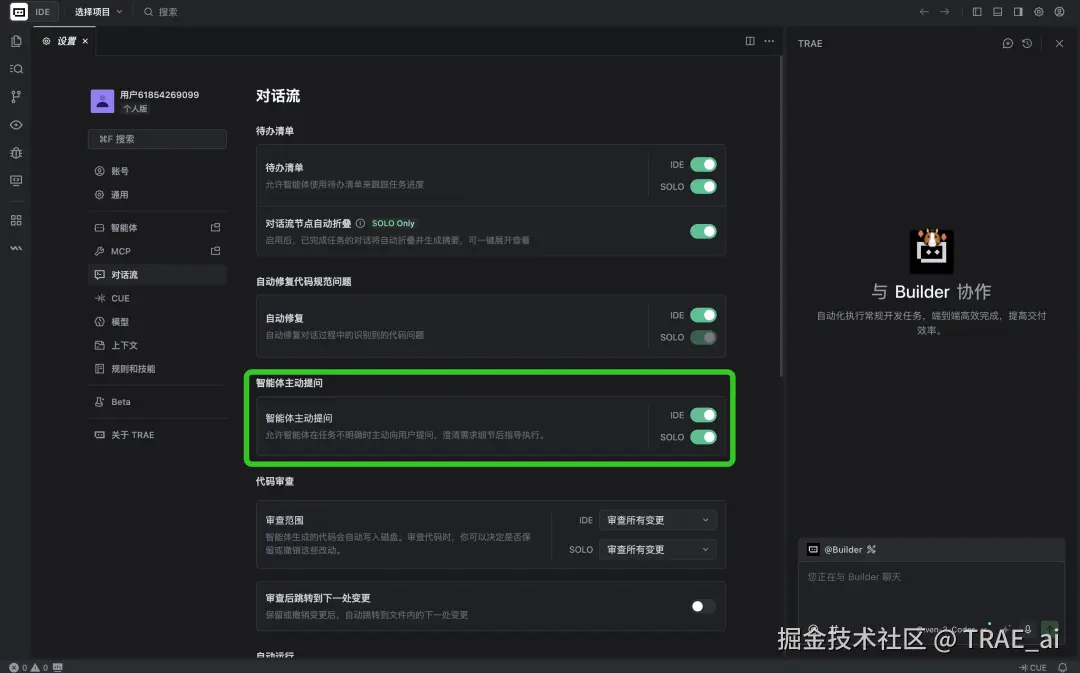Click the top global 搜索 field
The image size is (1080, 673).
[x=160, y=12]
